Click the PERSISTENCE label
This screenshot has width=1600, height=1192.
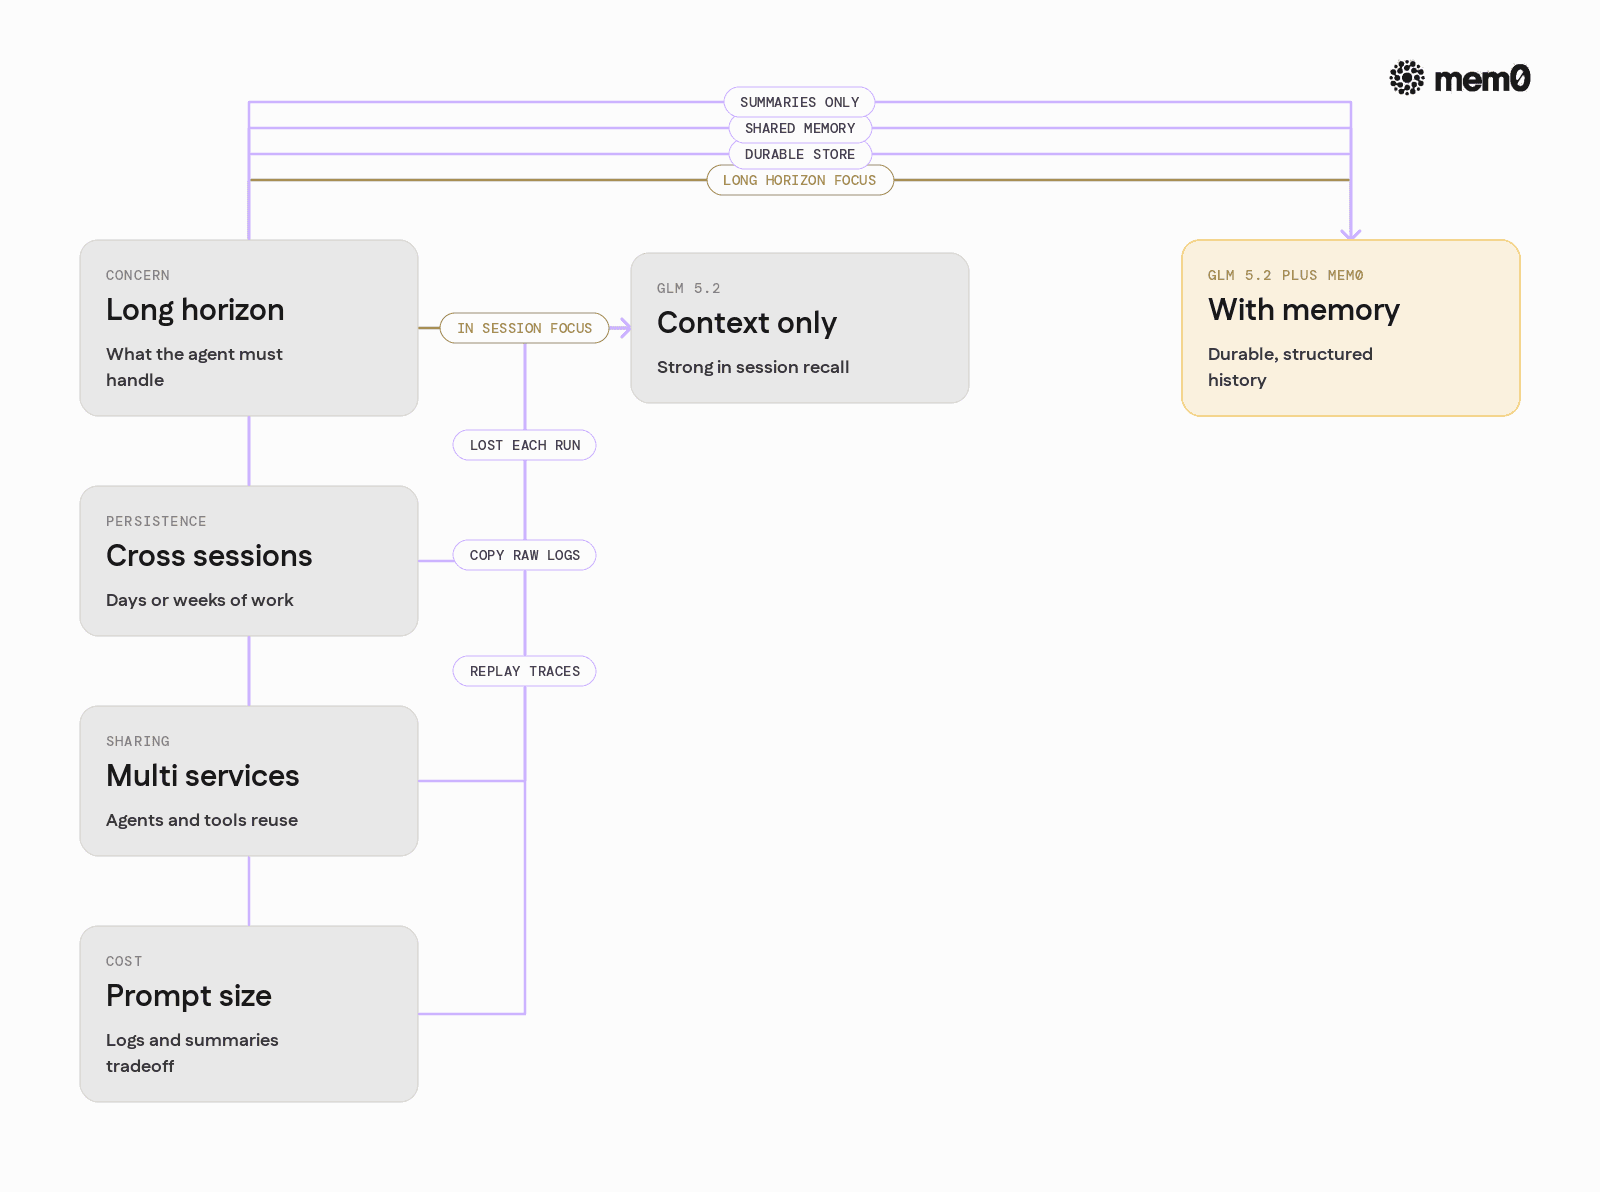click(x=156, y=521)
